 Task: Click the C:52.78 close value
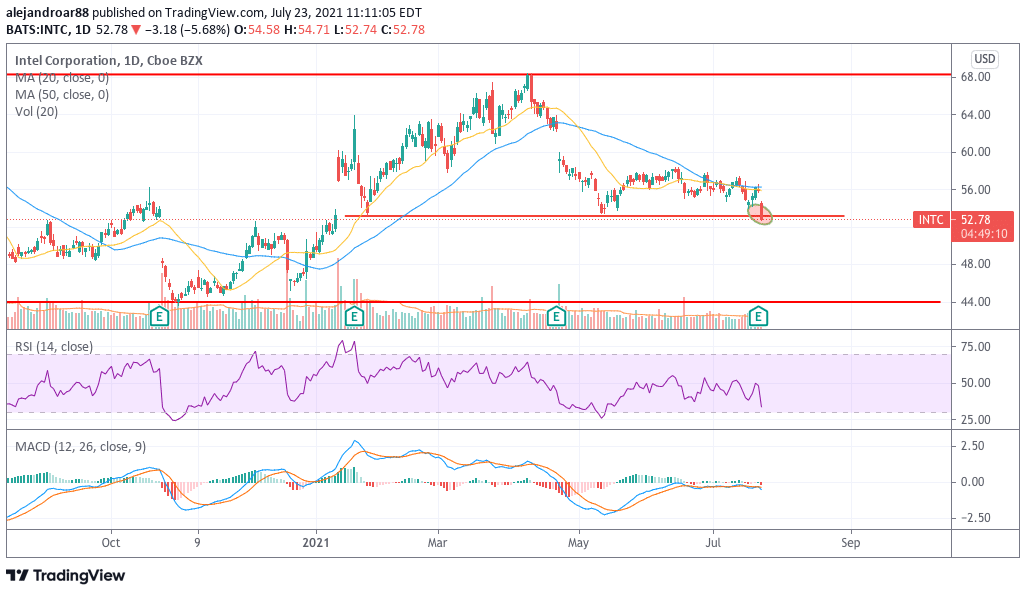pyautogui.click(x=403, y=29)
